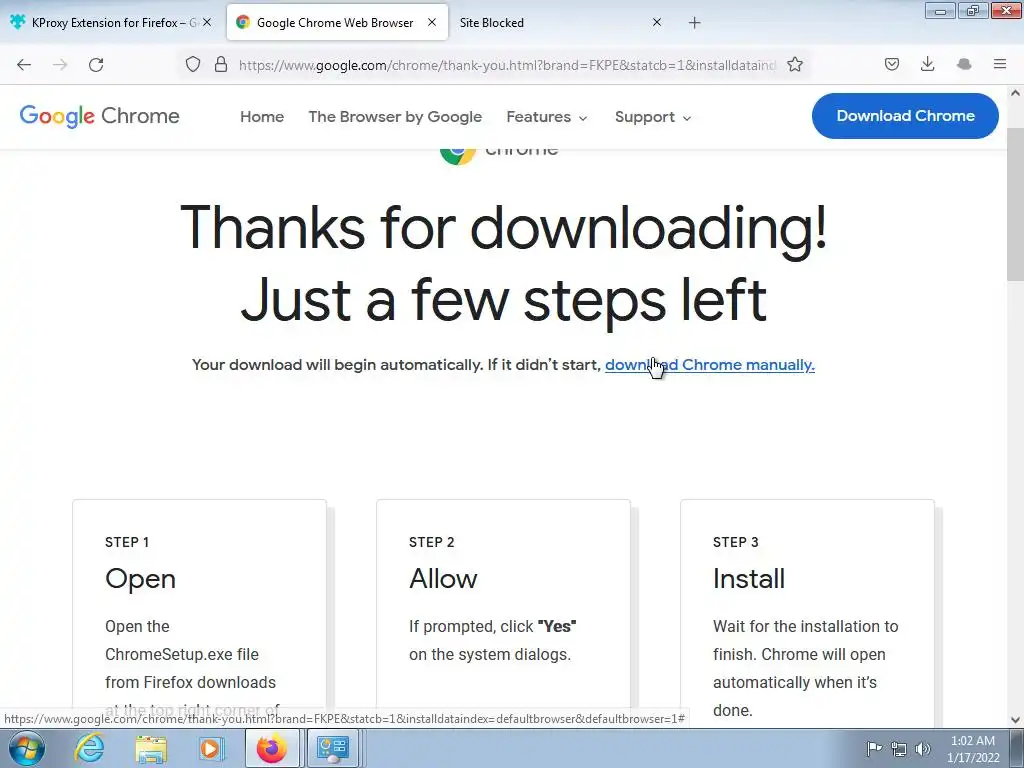Click the forward navigation arrow
The height and width of the screenshot is (768, 1024).
coord(60,65)
